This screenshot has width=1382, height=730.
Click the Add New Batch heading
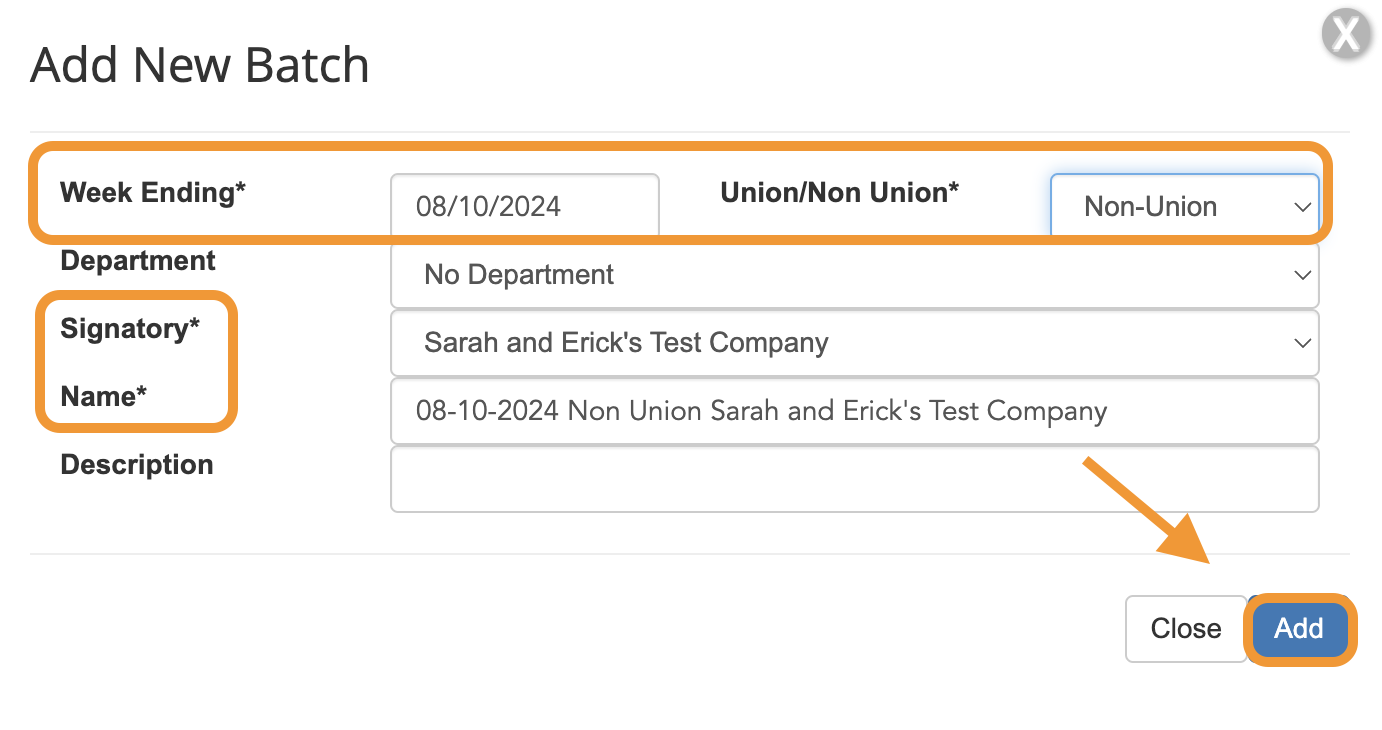pyautogui.click(x=200, y=66)
